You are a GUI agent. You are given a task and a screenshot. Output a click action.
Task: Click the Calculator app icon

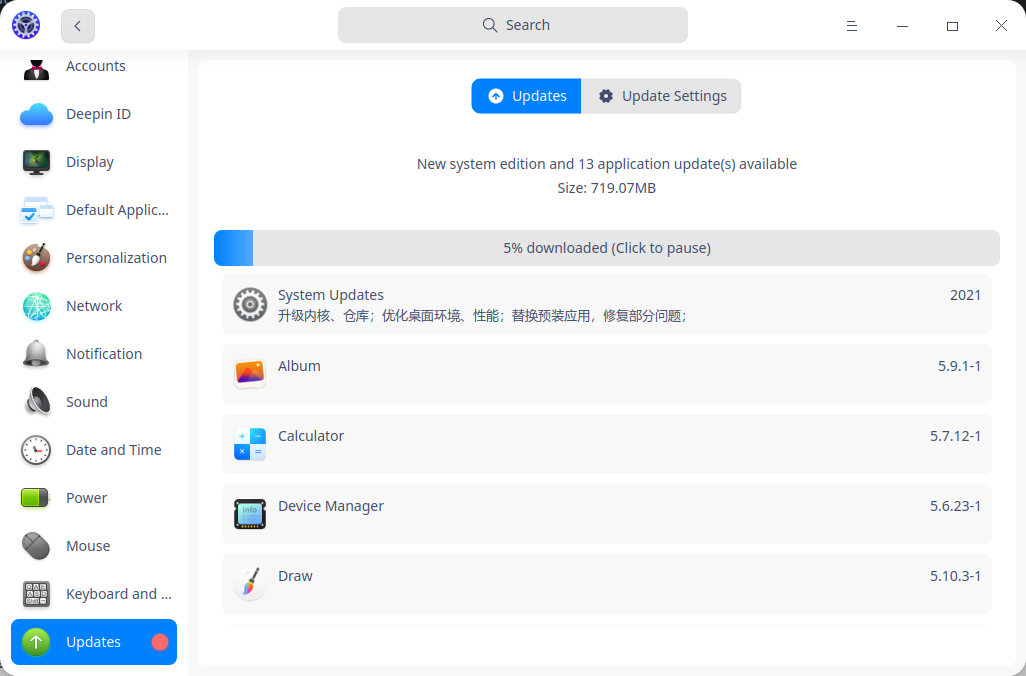click(x=250, y=444)
